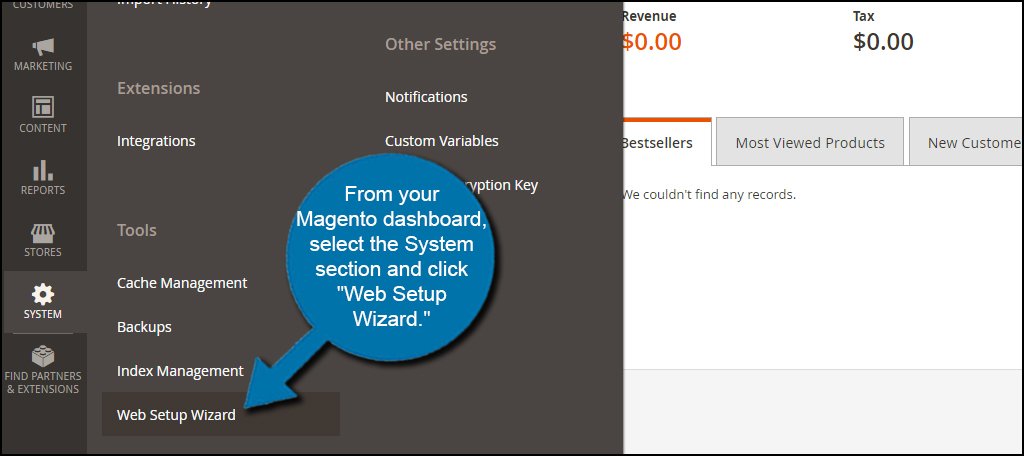Image resolution: width=1024 pixels, height=456 pixels.
Task: Open Find Partners & Extensions box icon
Action: (43, 356)
